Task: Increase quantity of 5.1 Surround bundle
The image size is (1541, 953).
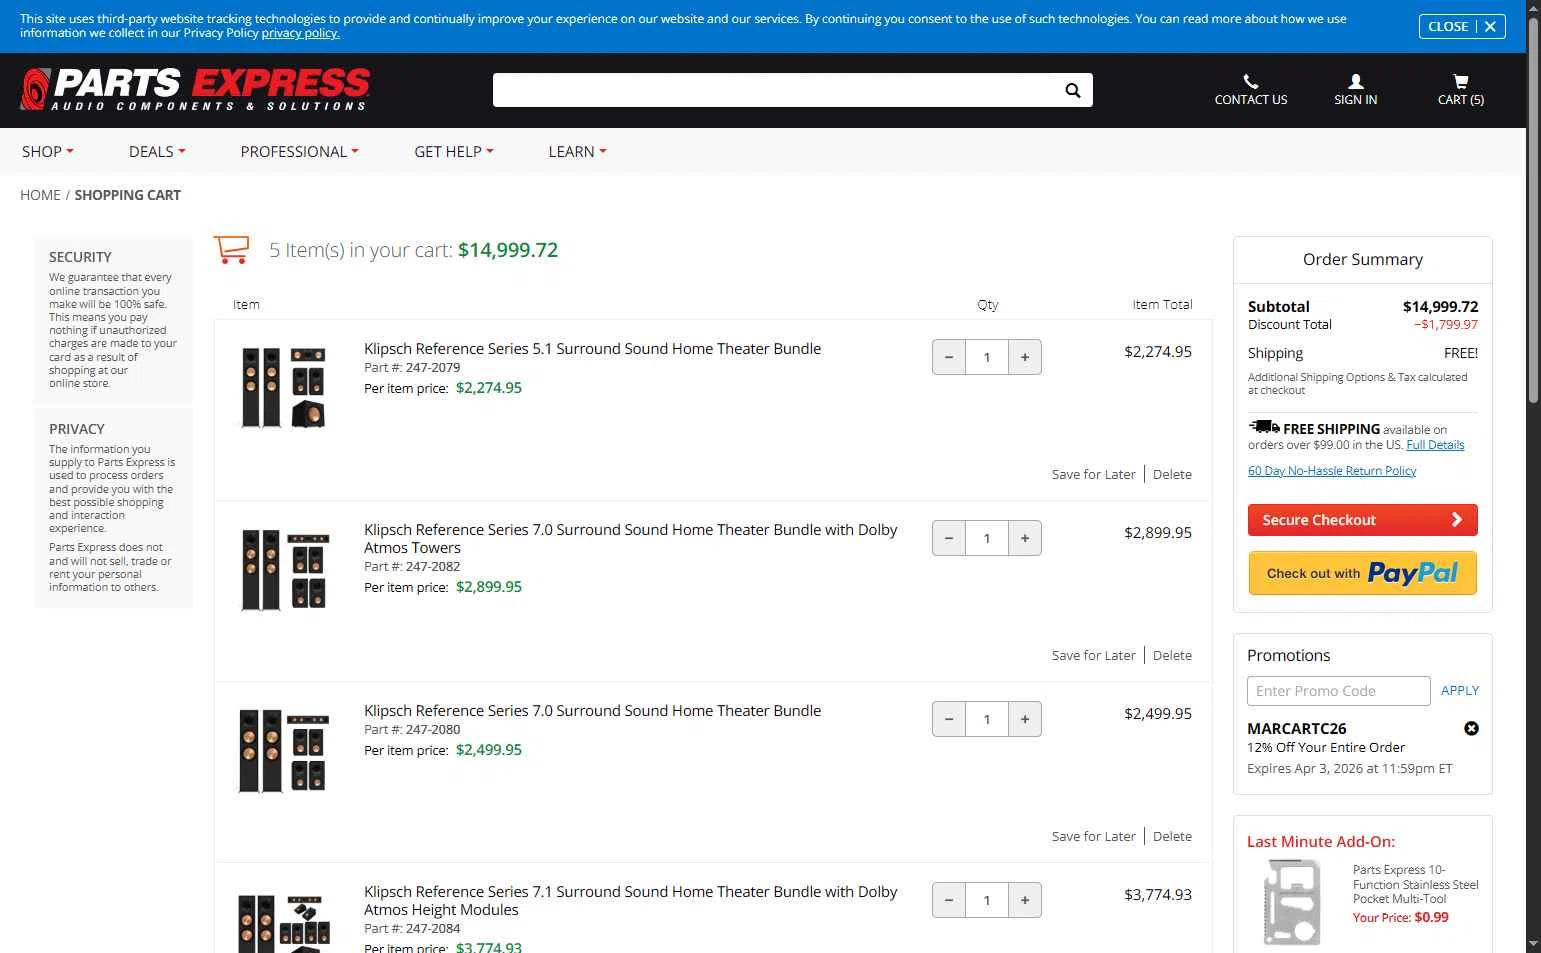Action: click(1025, 357)
